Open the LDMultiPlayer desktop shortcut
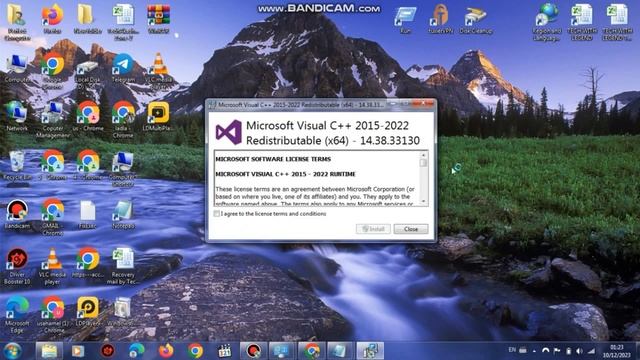 pyautogui.click(x=158, y=116)
